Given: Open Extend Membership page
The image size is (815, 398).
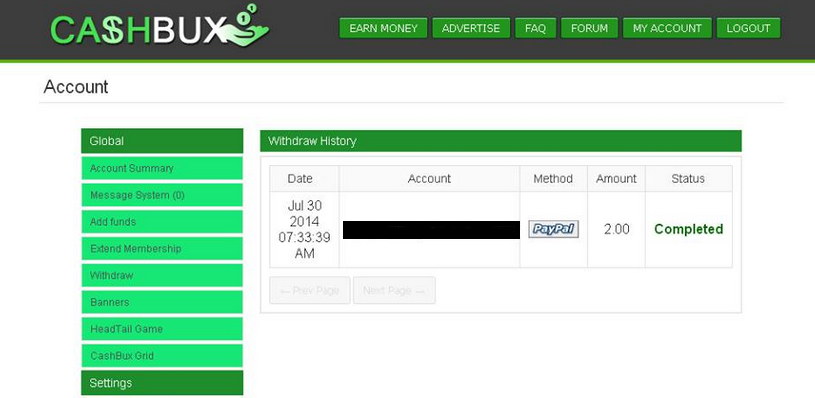Looking at the screenshot, I should pyautogui.click(x=162, y=249).
